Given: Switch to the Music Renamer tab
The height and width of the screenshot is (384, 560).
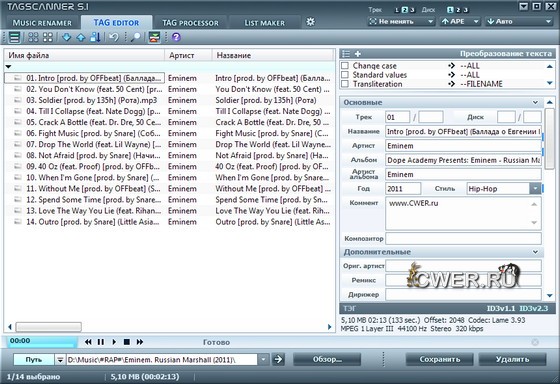Looking at the screenshot, I should 42,23.
